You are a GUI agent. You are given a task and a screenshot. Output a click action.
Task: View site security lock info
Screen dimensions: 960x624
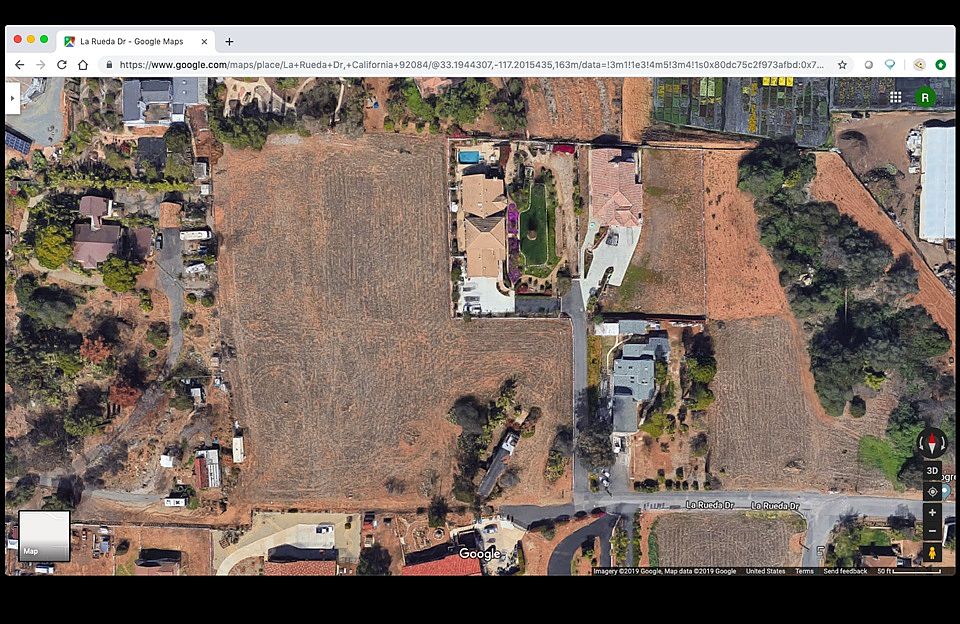point(109,65)
